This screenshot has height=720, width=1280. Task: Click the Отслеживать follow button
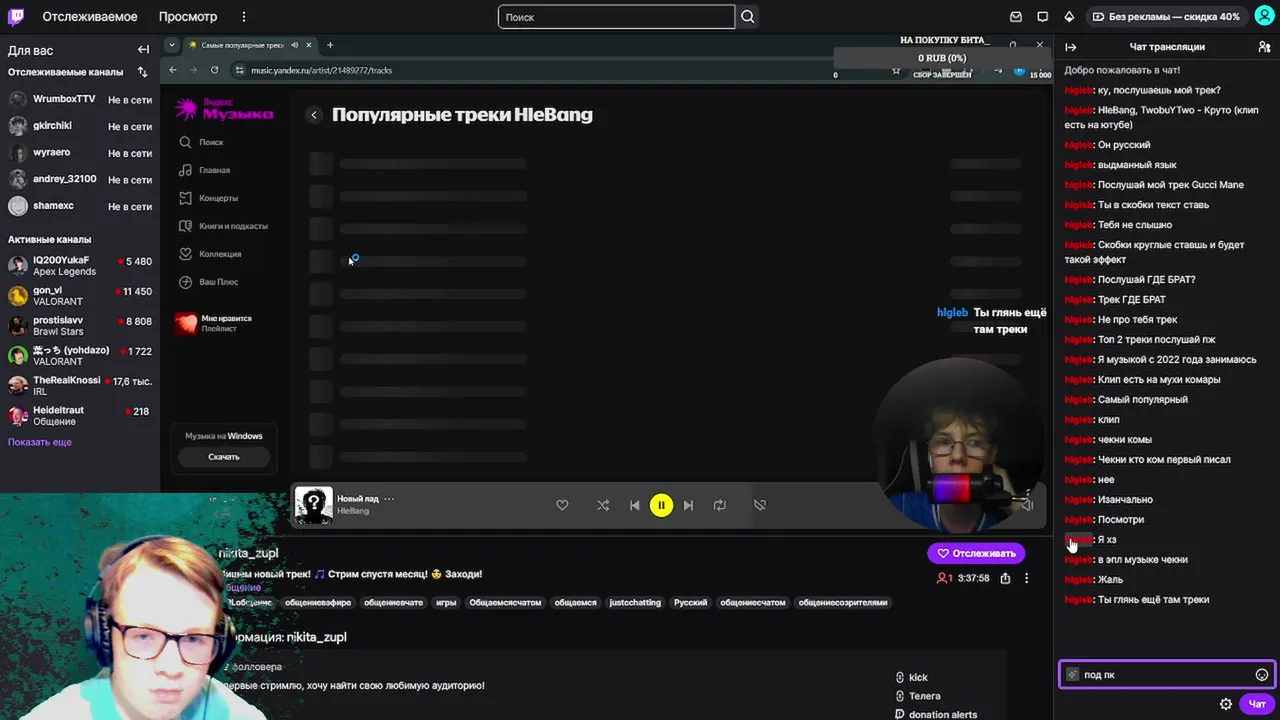(976, 553)
